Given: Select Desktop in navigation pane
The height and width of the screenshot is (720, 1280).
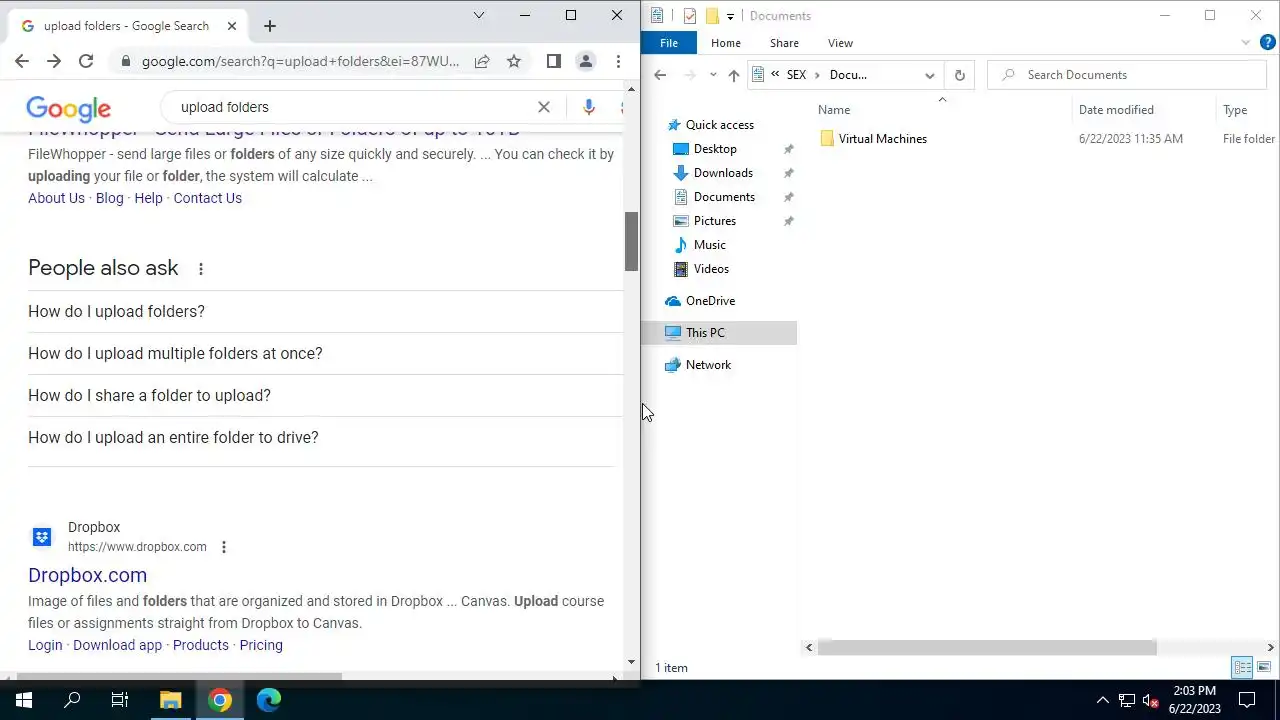Looking at the screenshot, I should (715, 149).
